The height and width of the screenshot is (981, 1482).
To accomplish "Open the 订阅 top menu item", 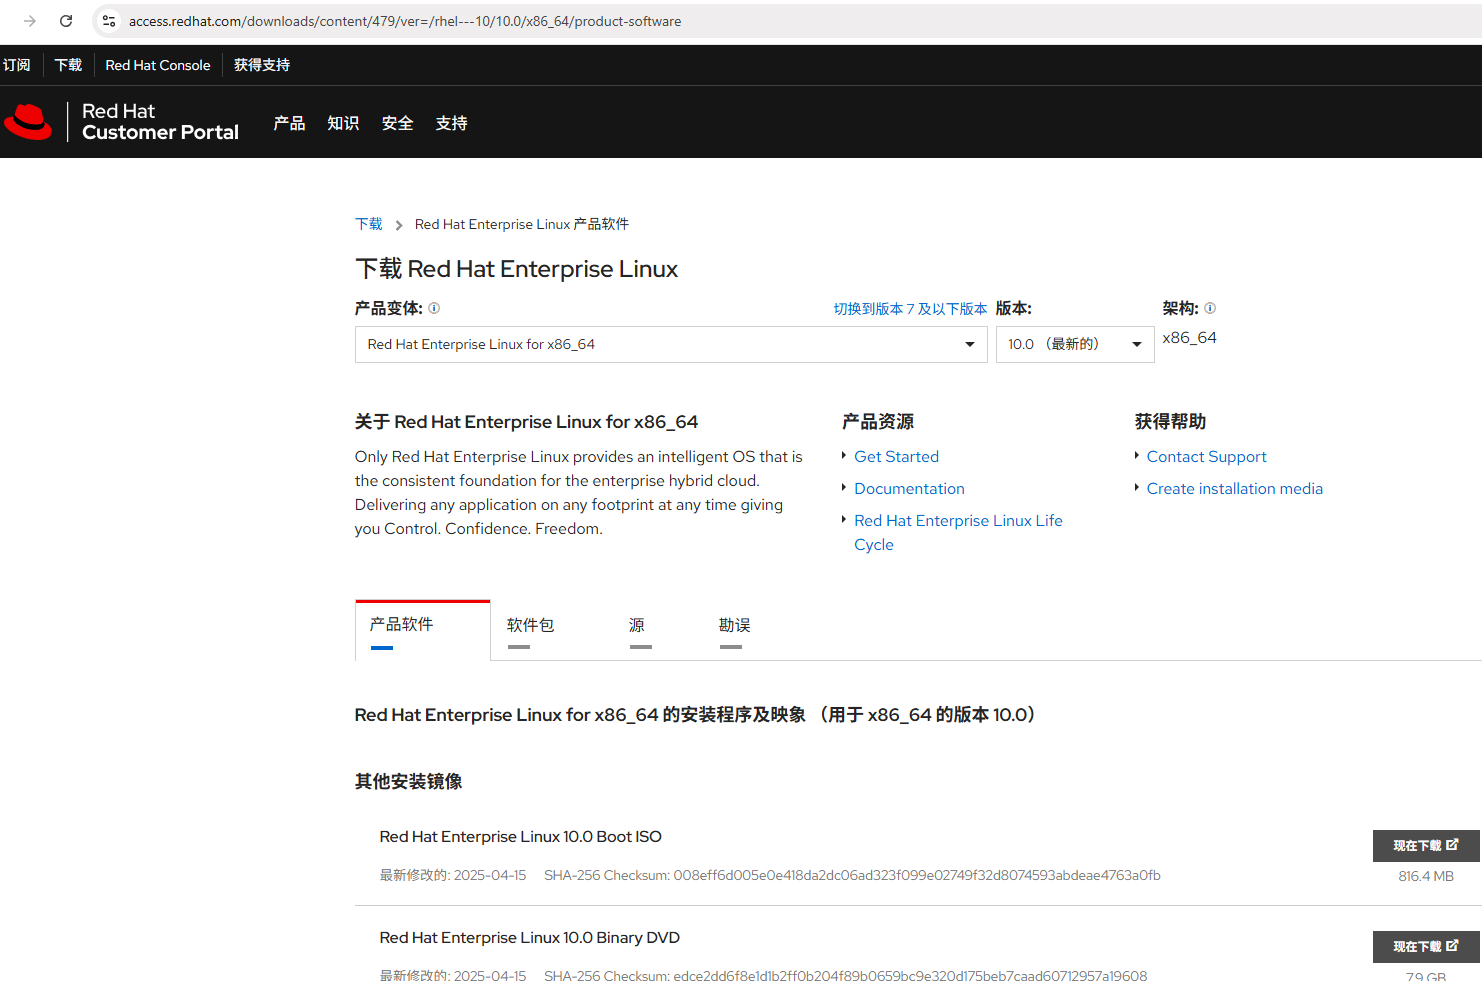I will (16, 65).
